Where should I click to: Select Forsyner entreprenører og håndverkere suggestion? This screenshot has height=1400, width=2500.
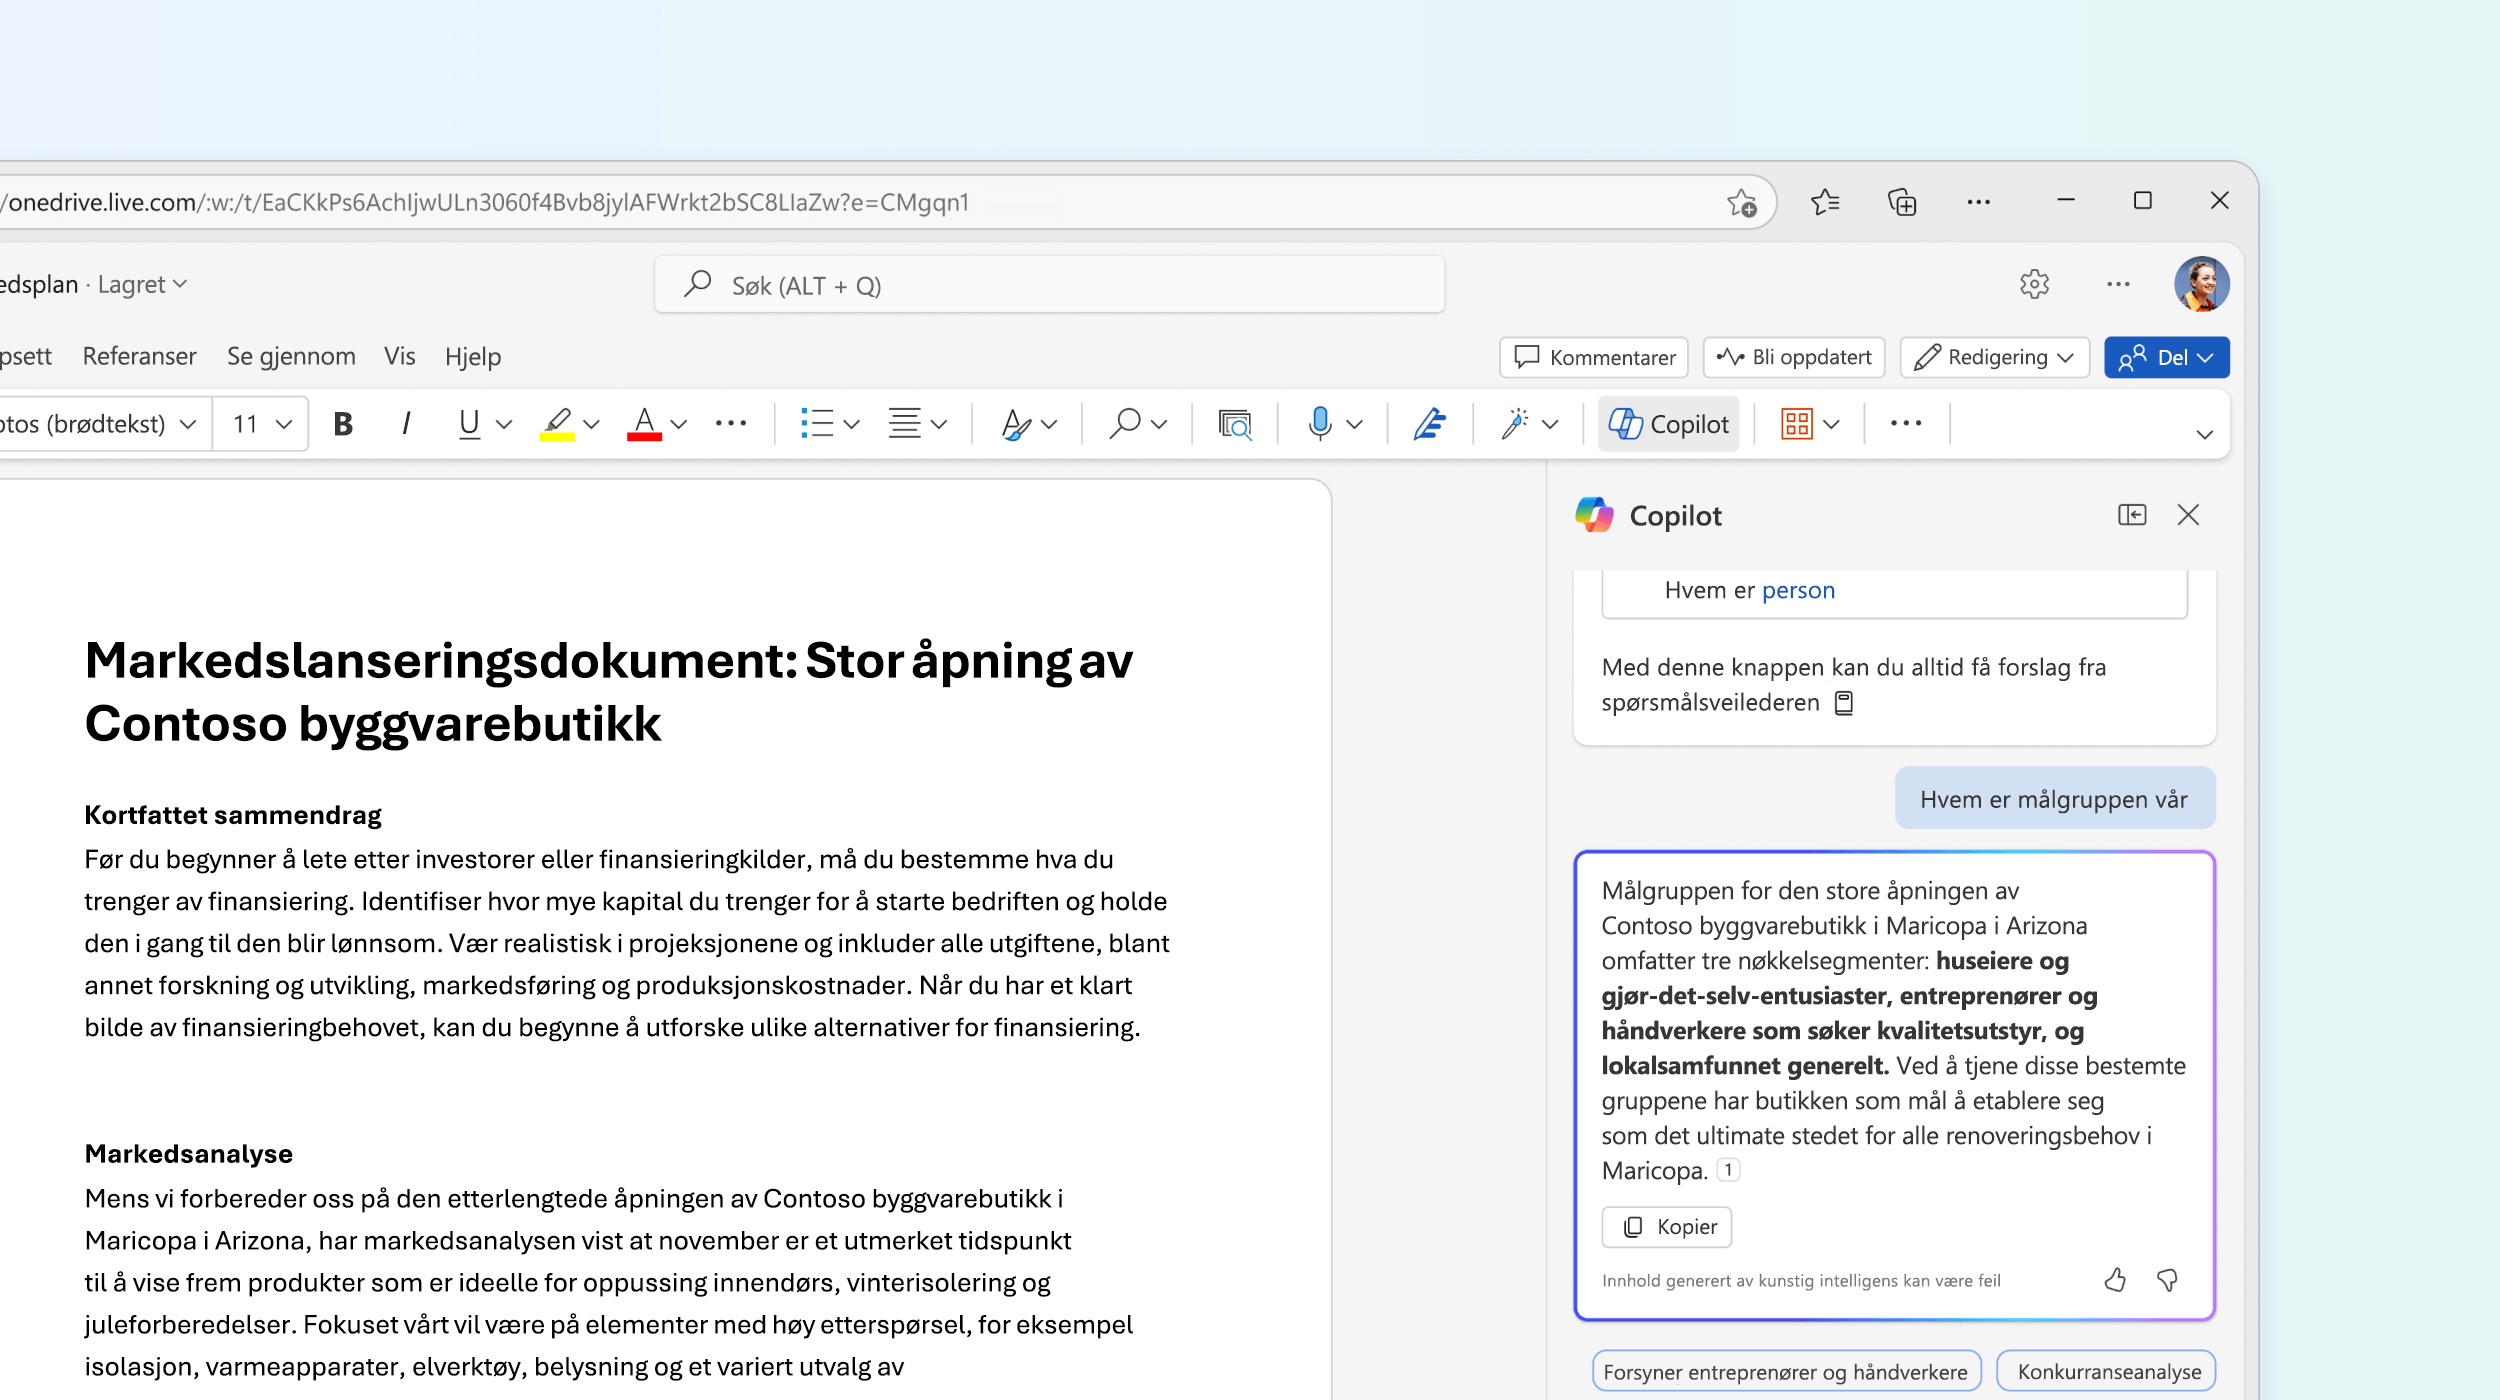(x=1786, y=1372)
